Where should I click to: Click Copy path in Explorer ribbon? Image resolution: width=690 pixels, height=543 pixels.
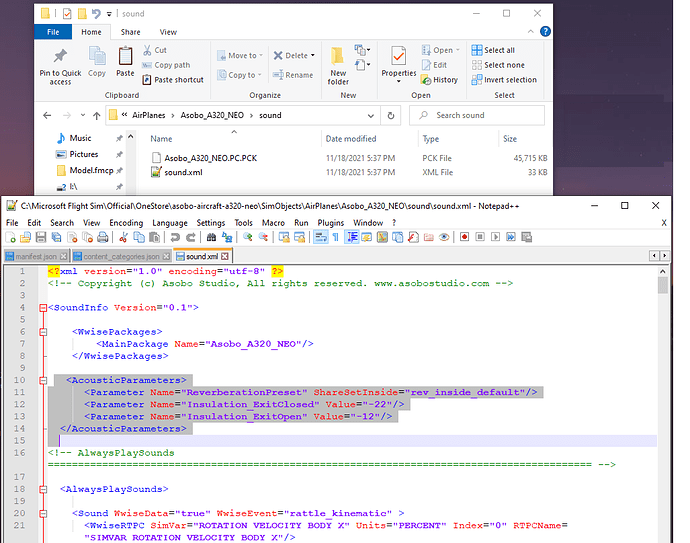tap(167, 65)
